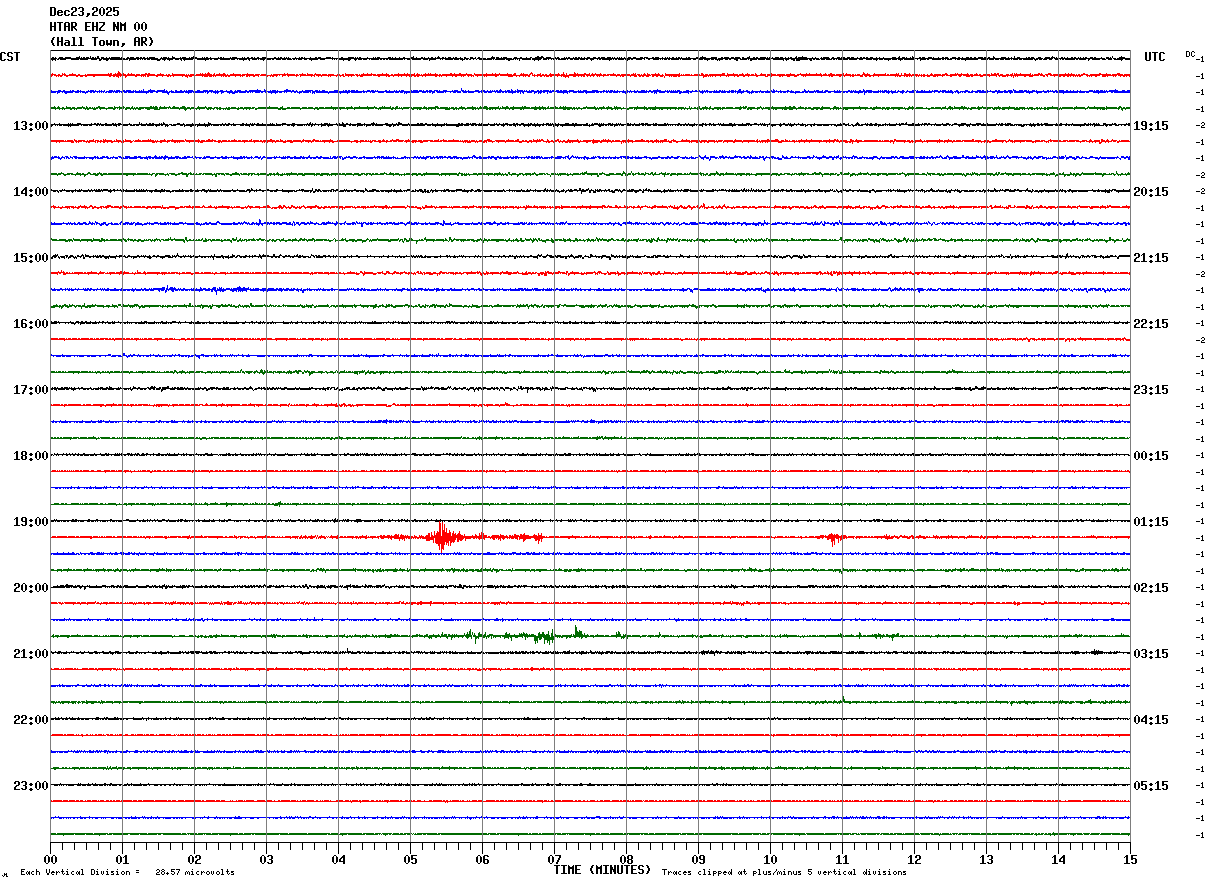Viewport: 1210px width, 886px height.
Task: Click the 10 minute axis tick label
Action: coord(770,859)
